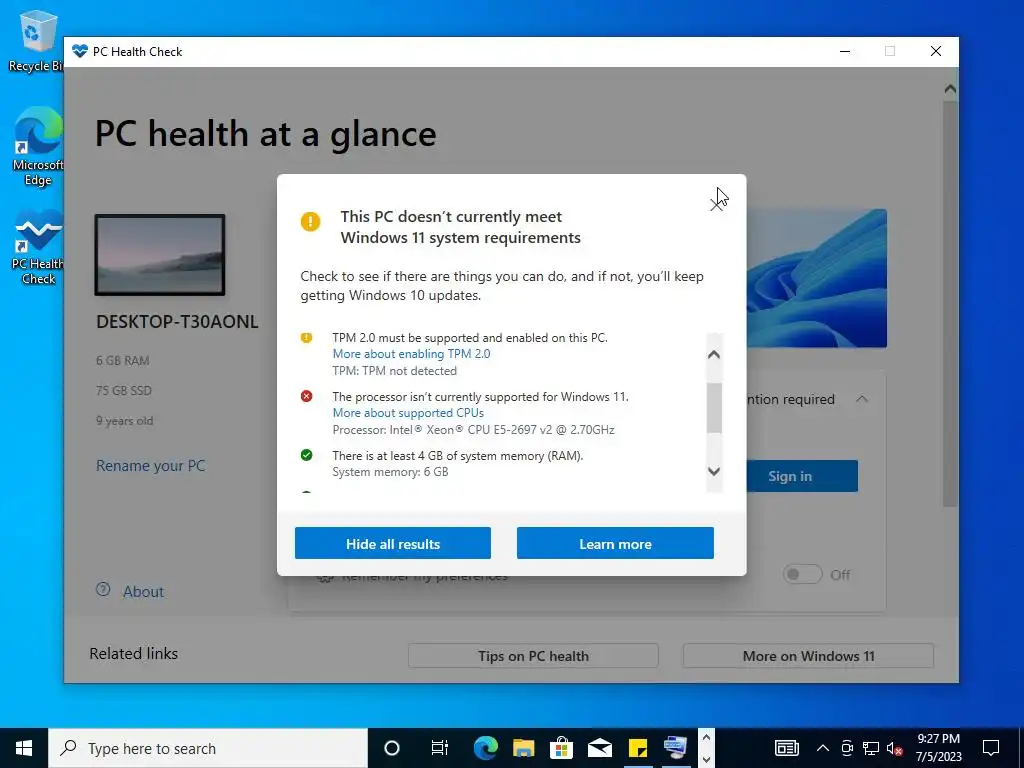Click the DESKTOP-T30AONL computer name
The height and width of the screenshot is (768, 1024).
tap(177, 322)
